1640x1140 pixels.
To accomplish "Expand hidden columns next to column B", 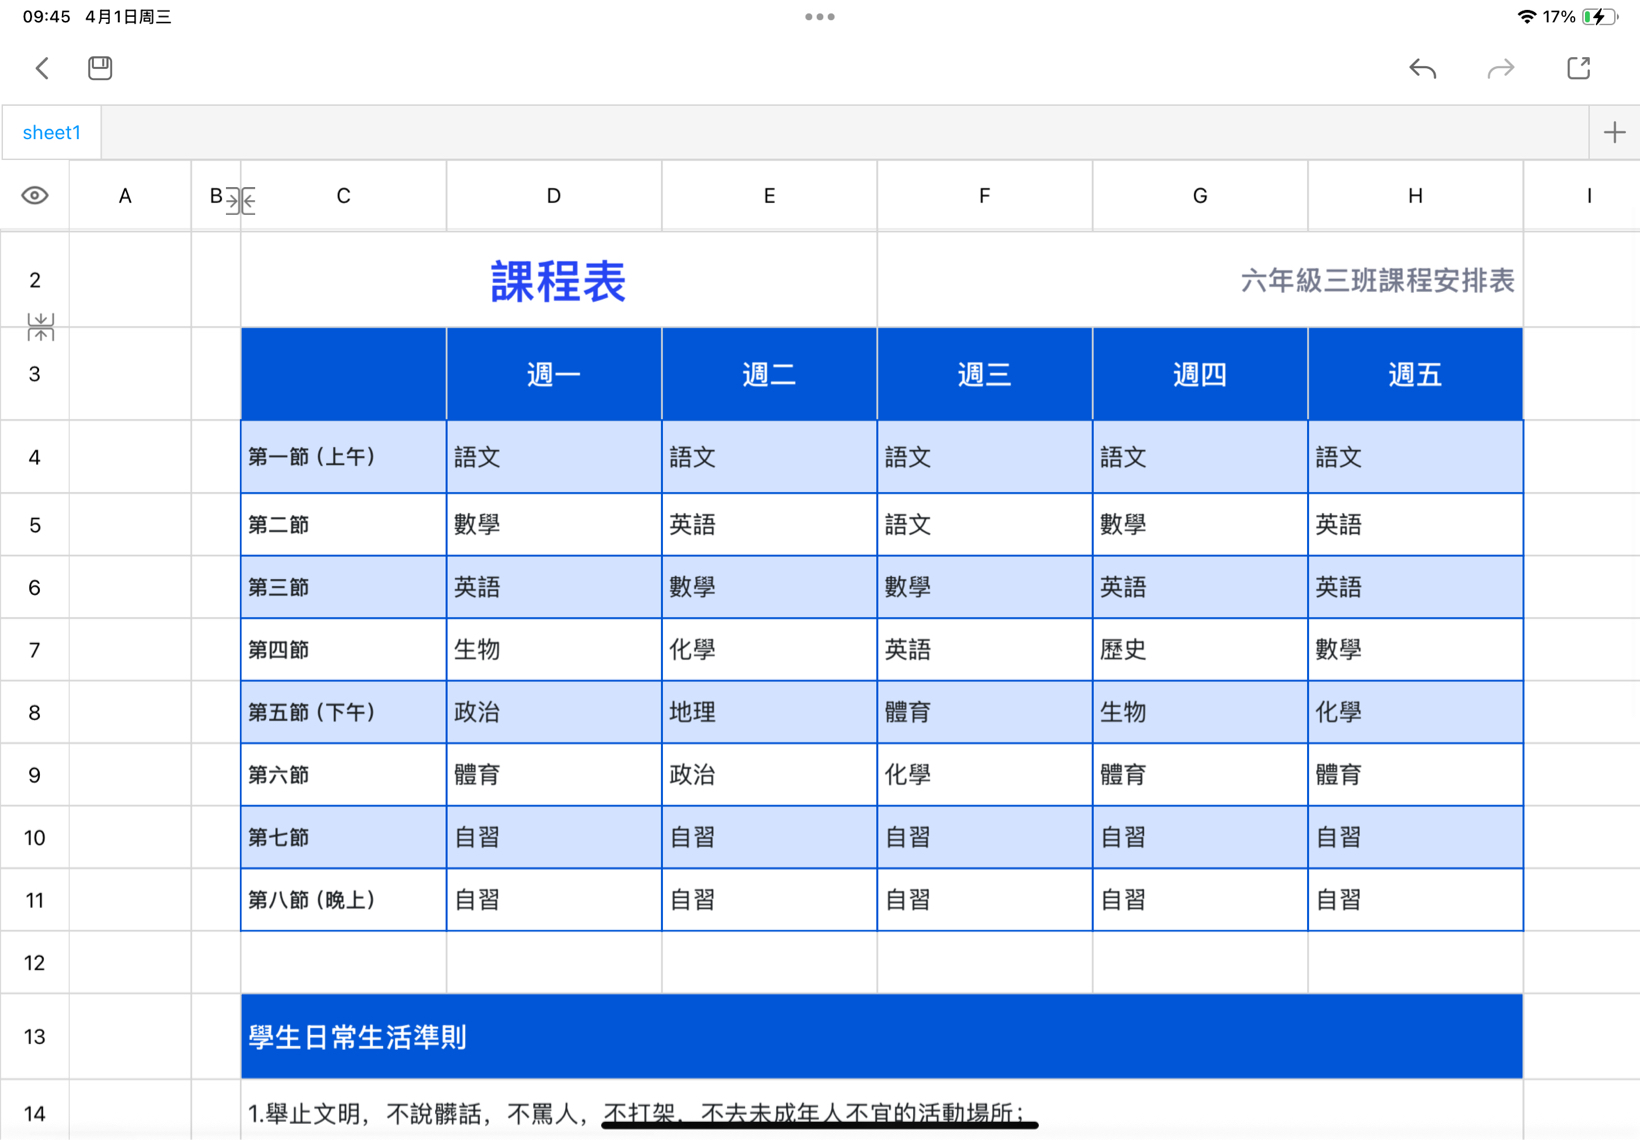I will pos(241,200).
